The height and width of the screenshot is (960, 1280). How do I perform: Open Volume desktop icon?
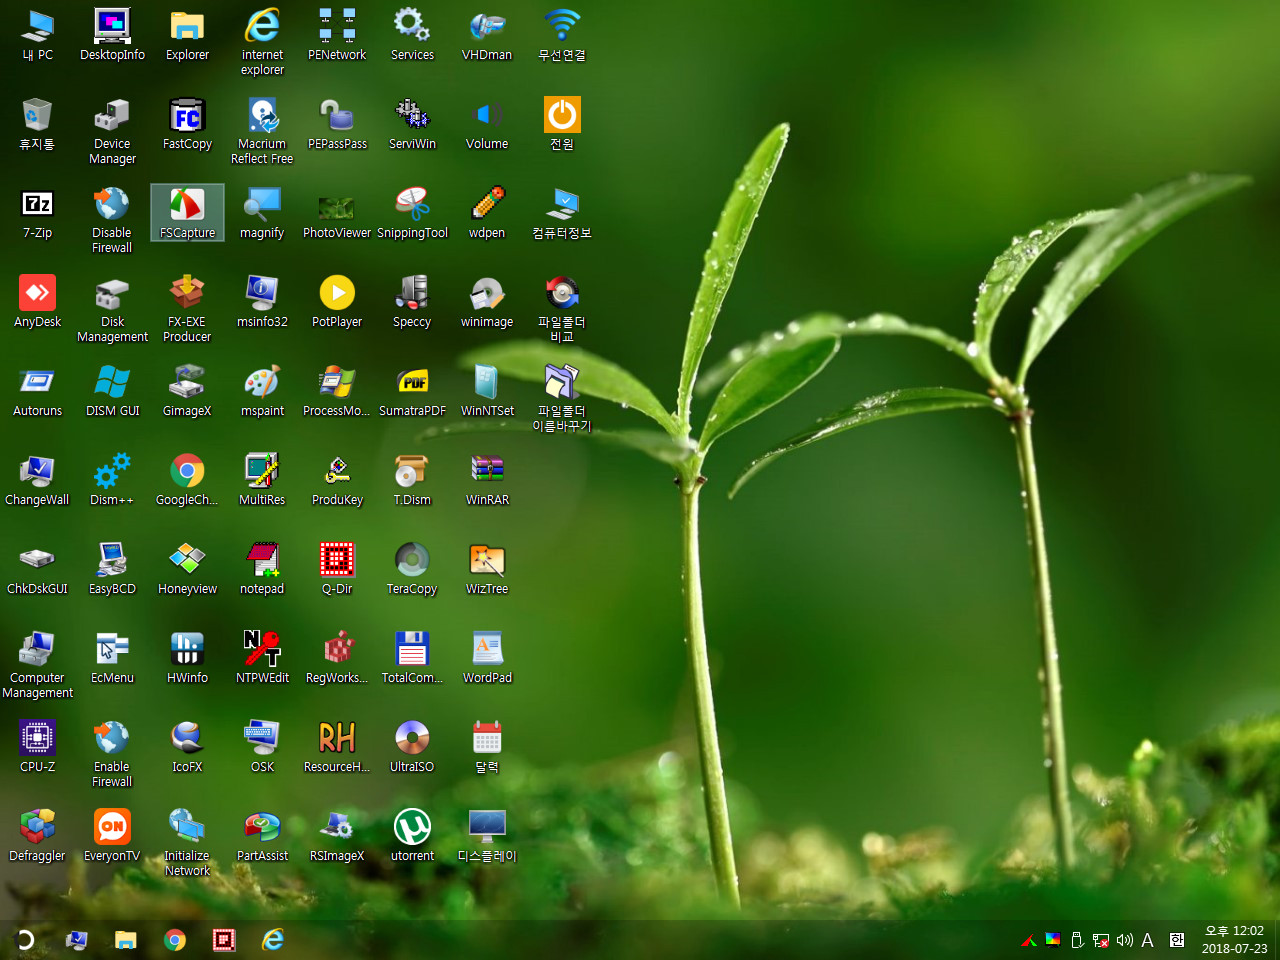(x=487, y=124)
